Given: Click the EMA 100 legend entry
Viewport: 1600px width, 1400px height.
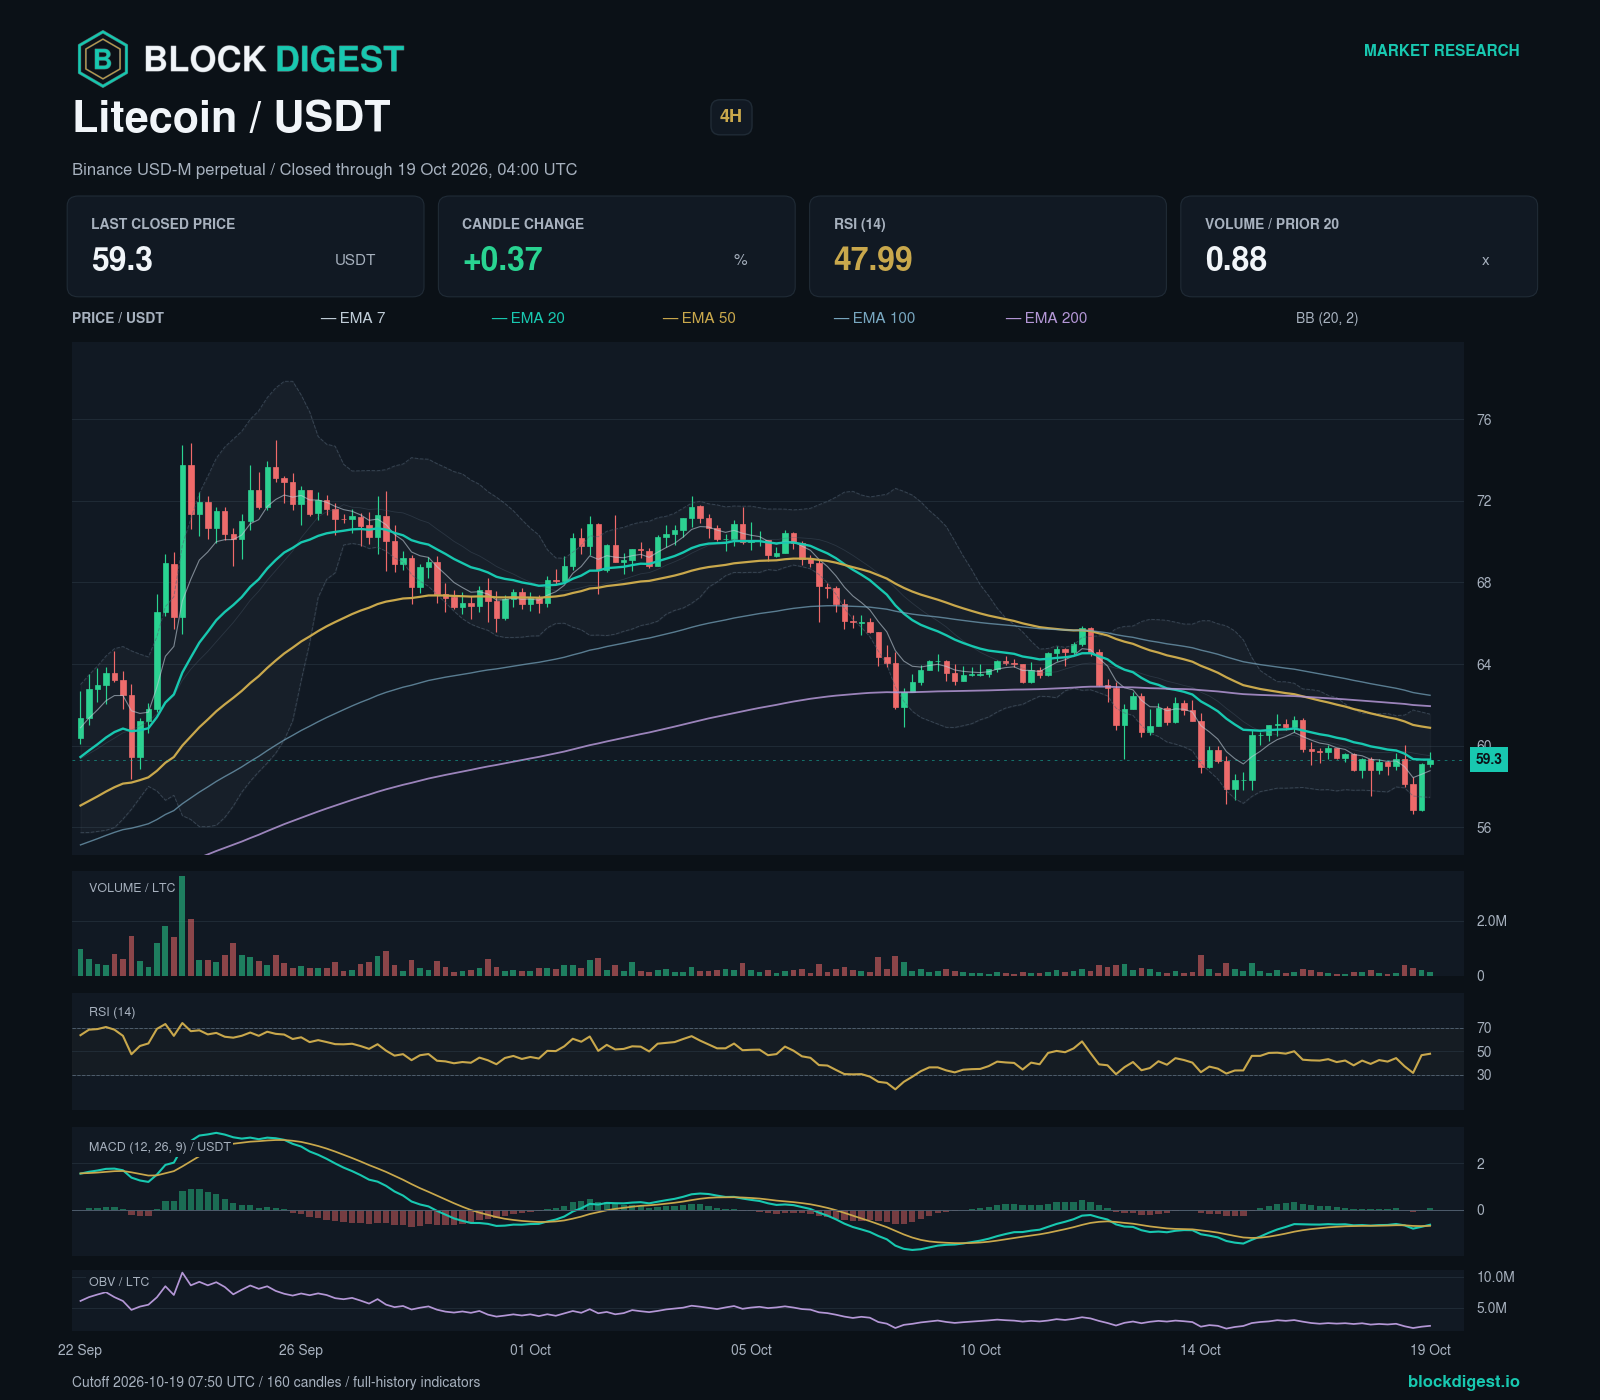Looking at the screenshot, I should (x=874, y=318).
